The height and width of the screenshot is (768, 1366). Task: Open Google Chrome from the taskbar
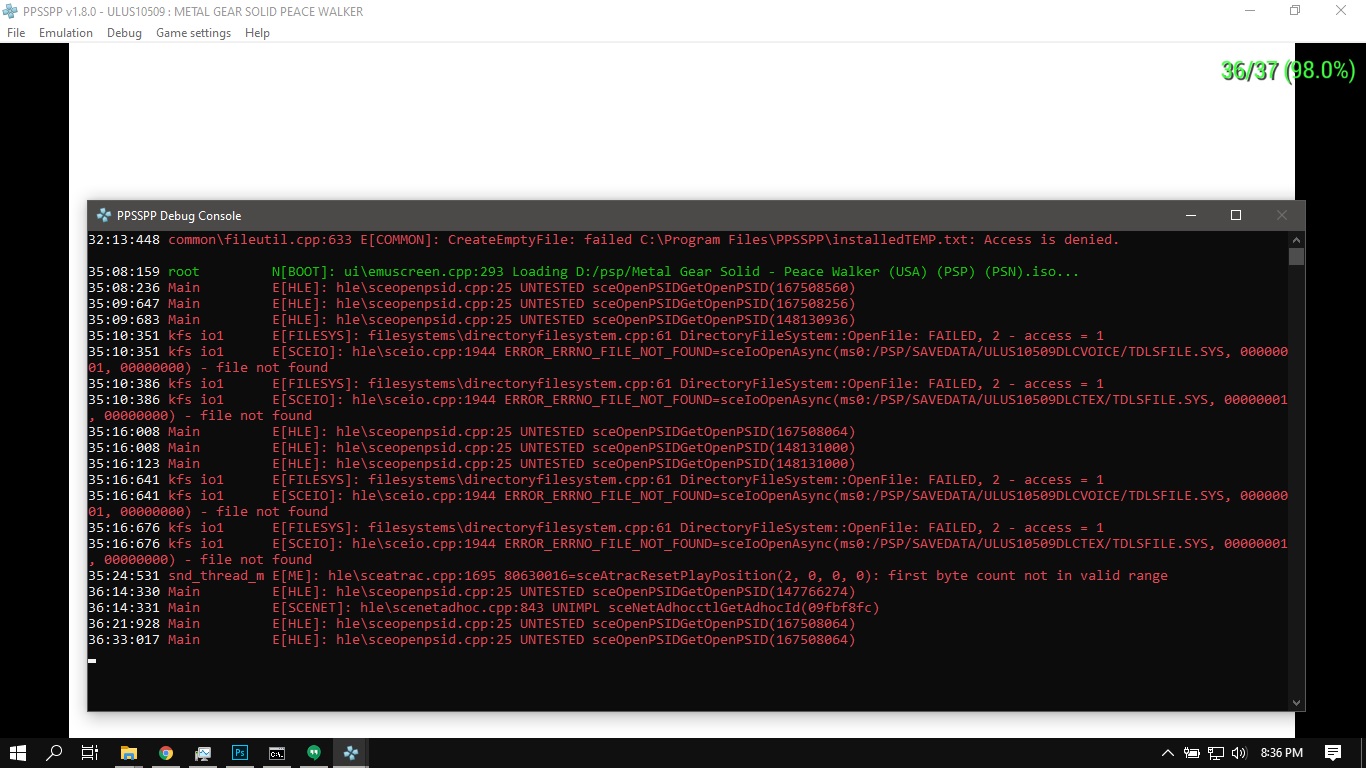tap(166, 753)
